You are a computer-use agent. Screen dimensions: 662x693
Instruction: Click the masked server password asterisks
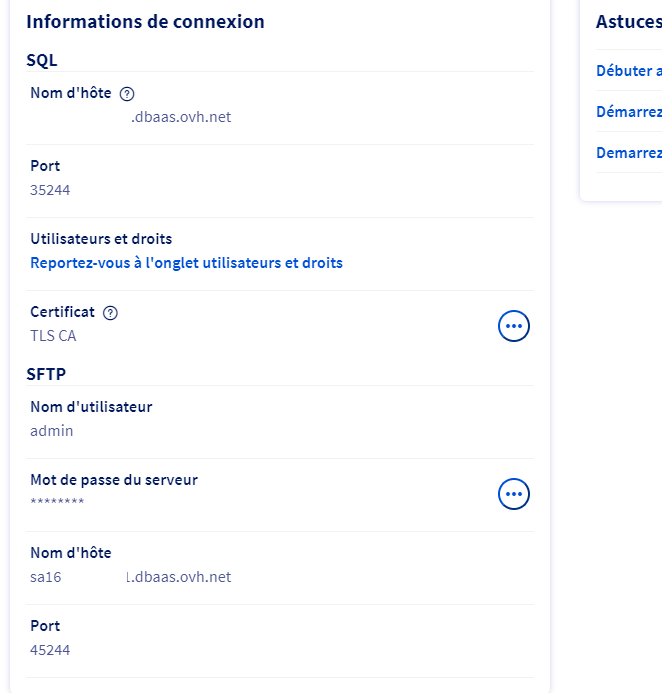pyautogui.click(x=57, y=502)
